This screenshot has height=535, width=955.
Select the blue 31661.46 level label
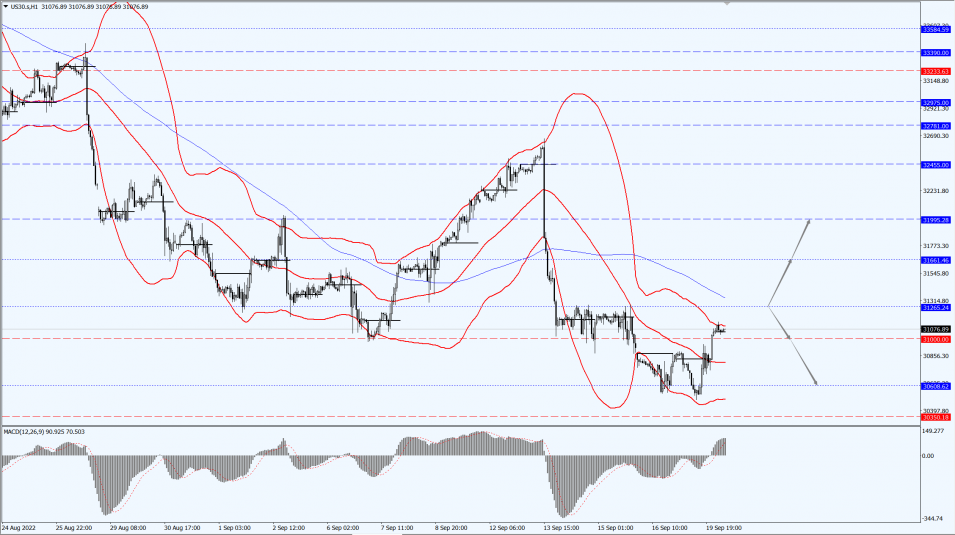coord(936,260)
